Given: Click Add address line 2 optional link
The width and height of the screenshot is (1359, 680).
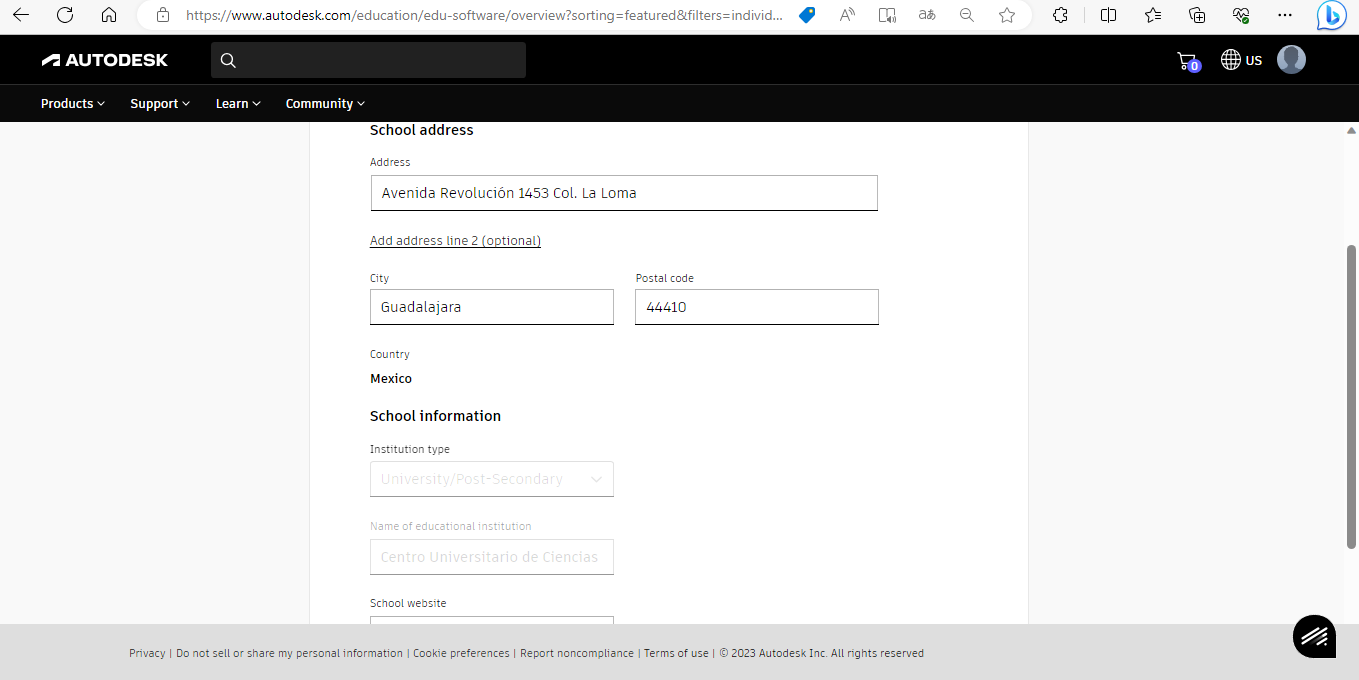Looking at the screenshot, I should [455, 240].
